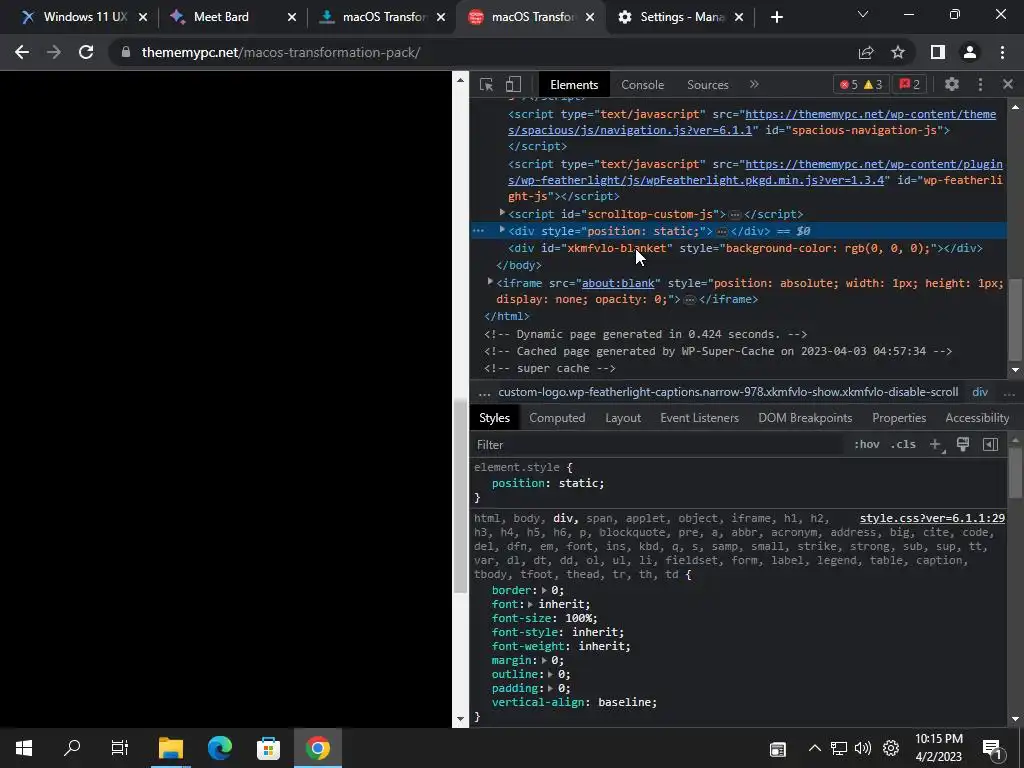
Task: Expand the padding shorthand property triangle
Action: point(551,688)
